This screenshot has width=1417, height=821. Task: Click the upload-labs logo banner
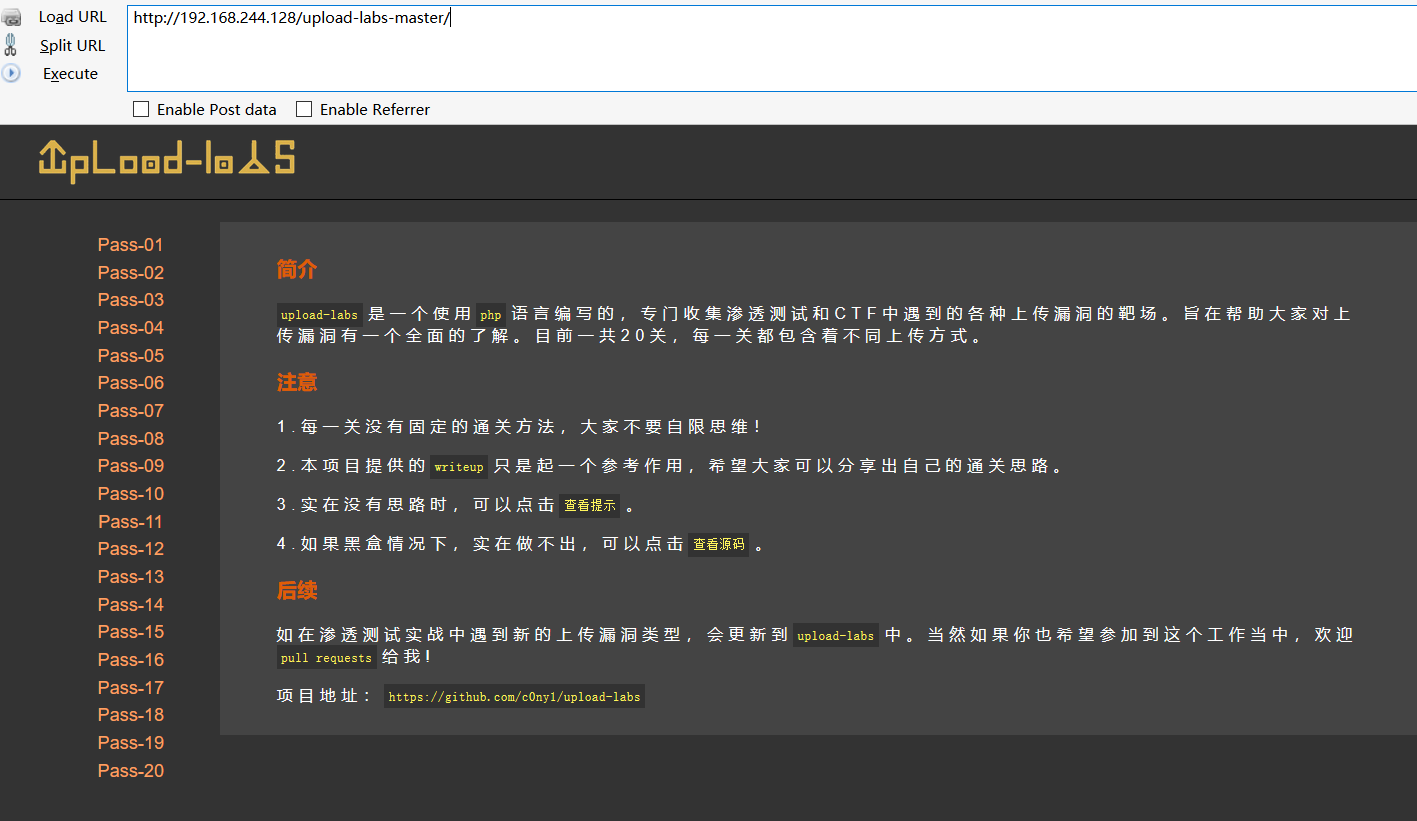(167, 161)
